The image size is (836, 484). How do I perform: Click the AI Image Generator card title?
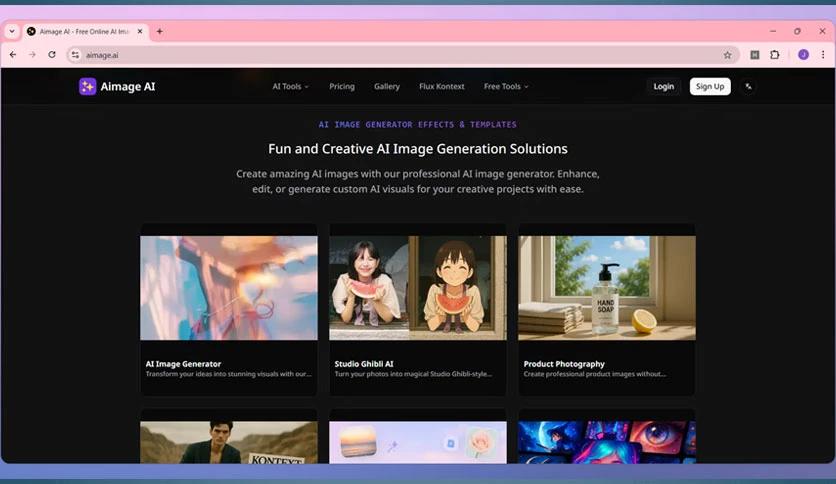tap(183, 364)
